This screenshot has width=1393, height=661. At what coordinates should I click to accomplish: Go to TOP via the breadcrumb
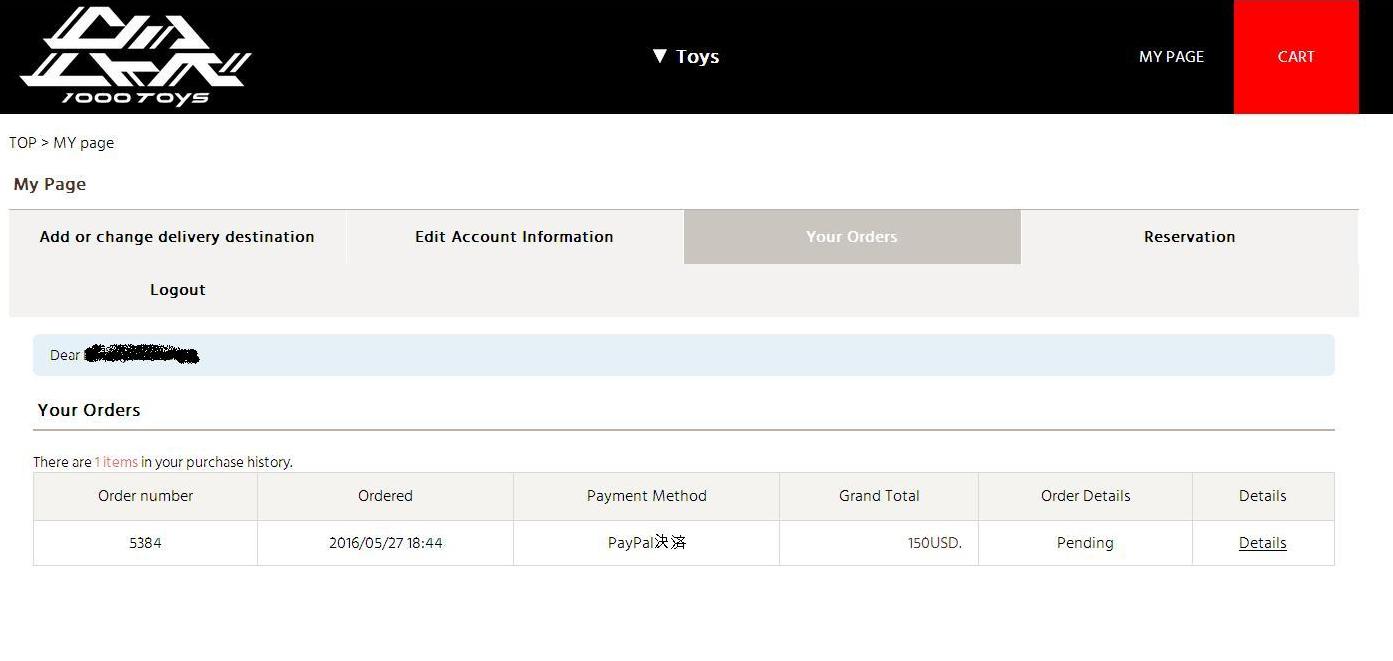point(23,143)
